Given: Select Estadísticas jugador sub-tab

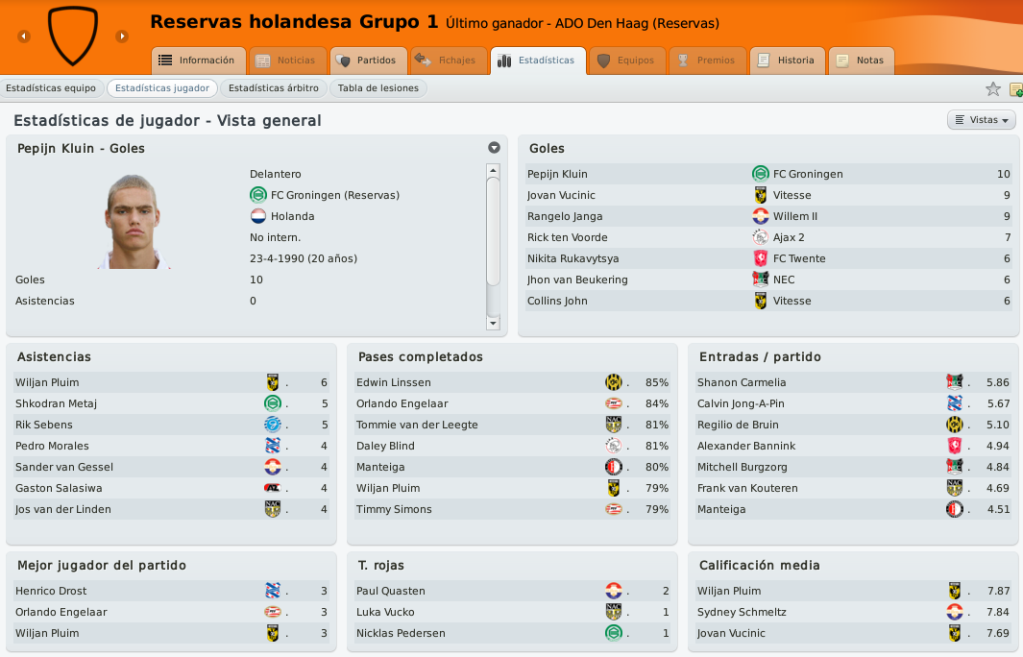Looking at the screenshot, I should (162, 88).
